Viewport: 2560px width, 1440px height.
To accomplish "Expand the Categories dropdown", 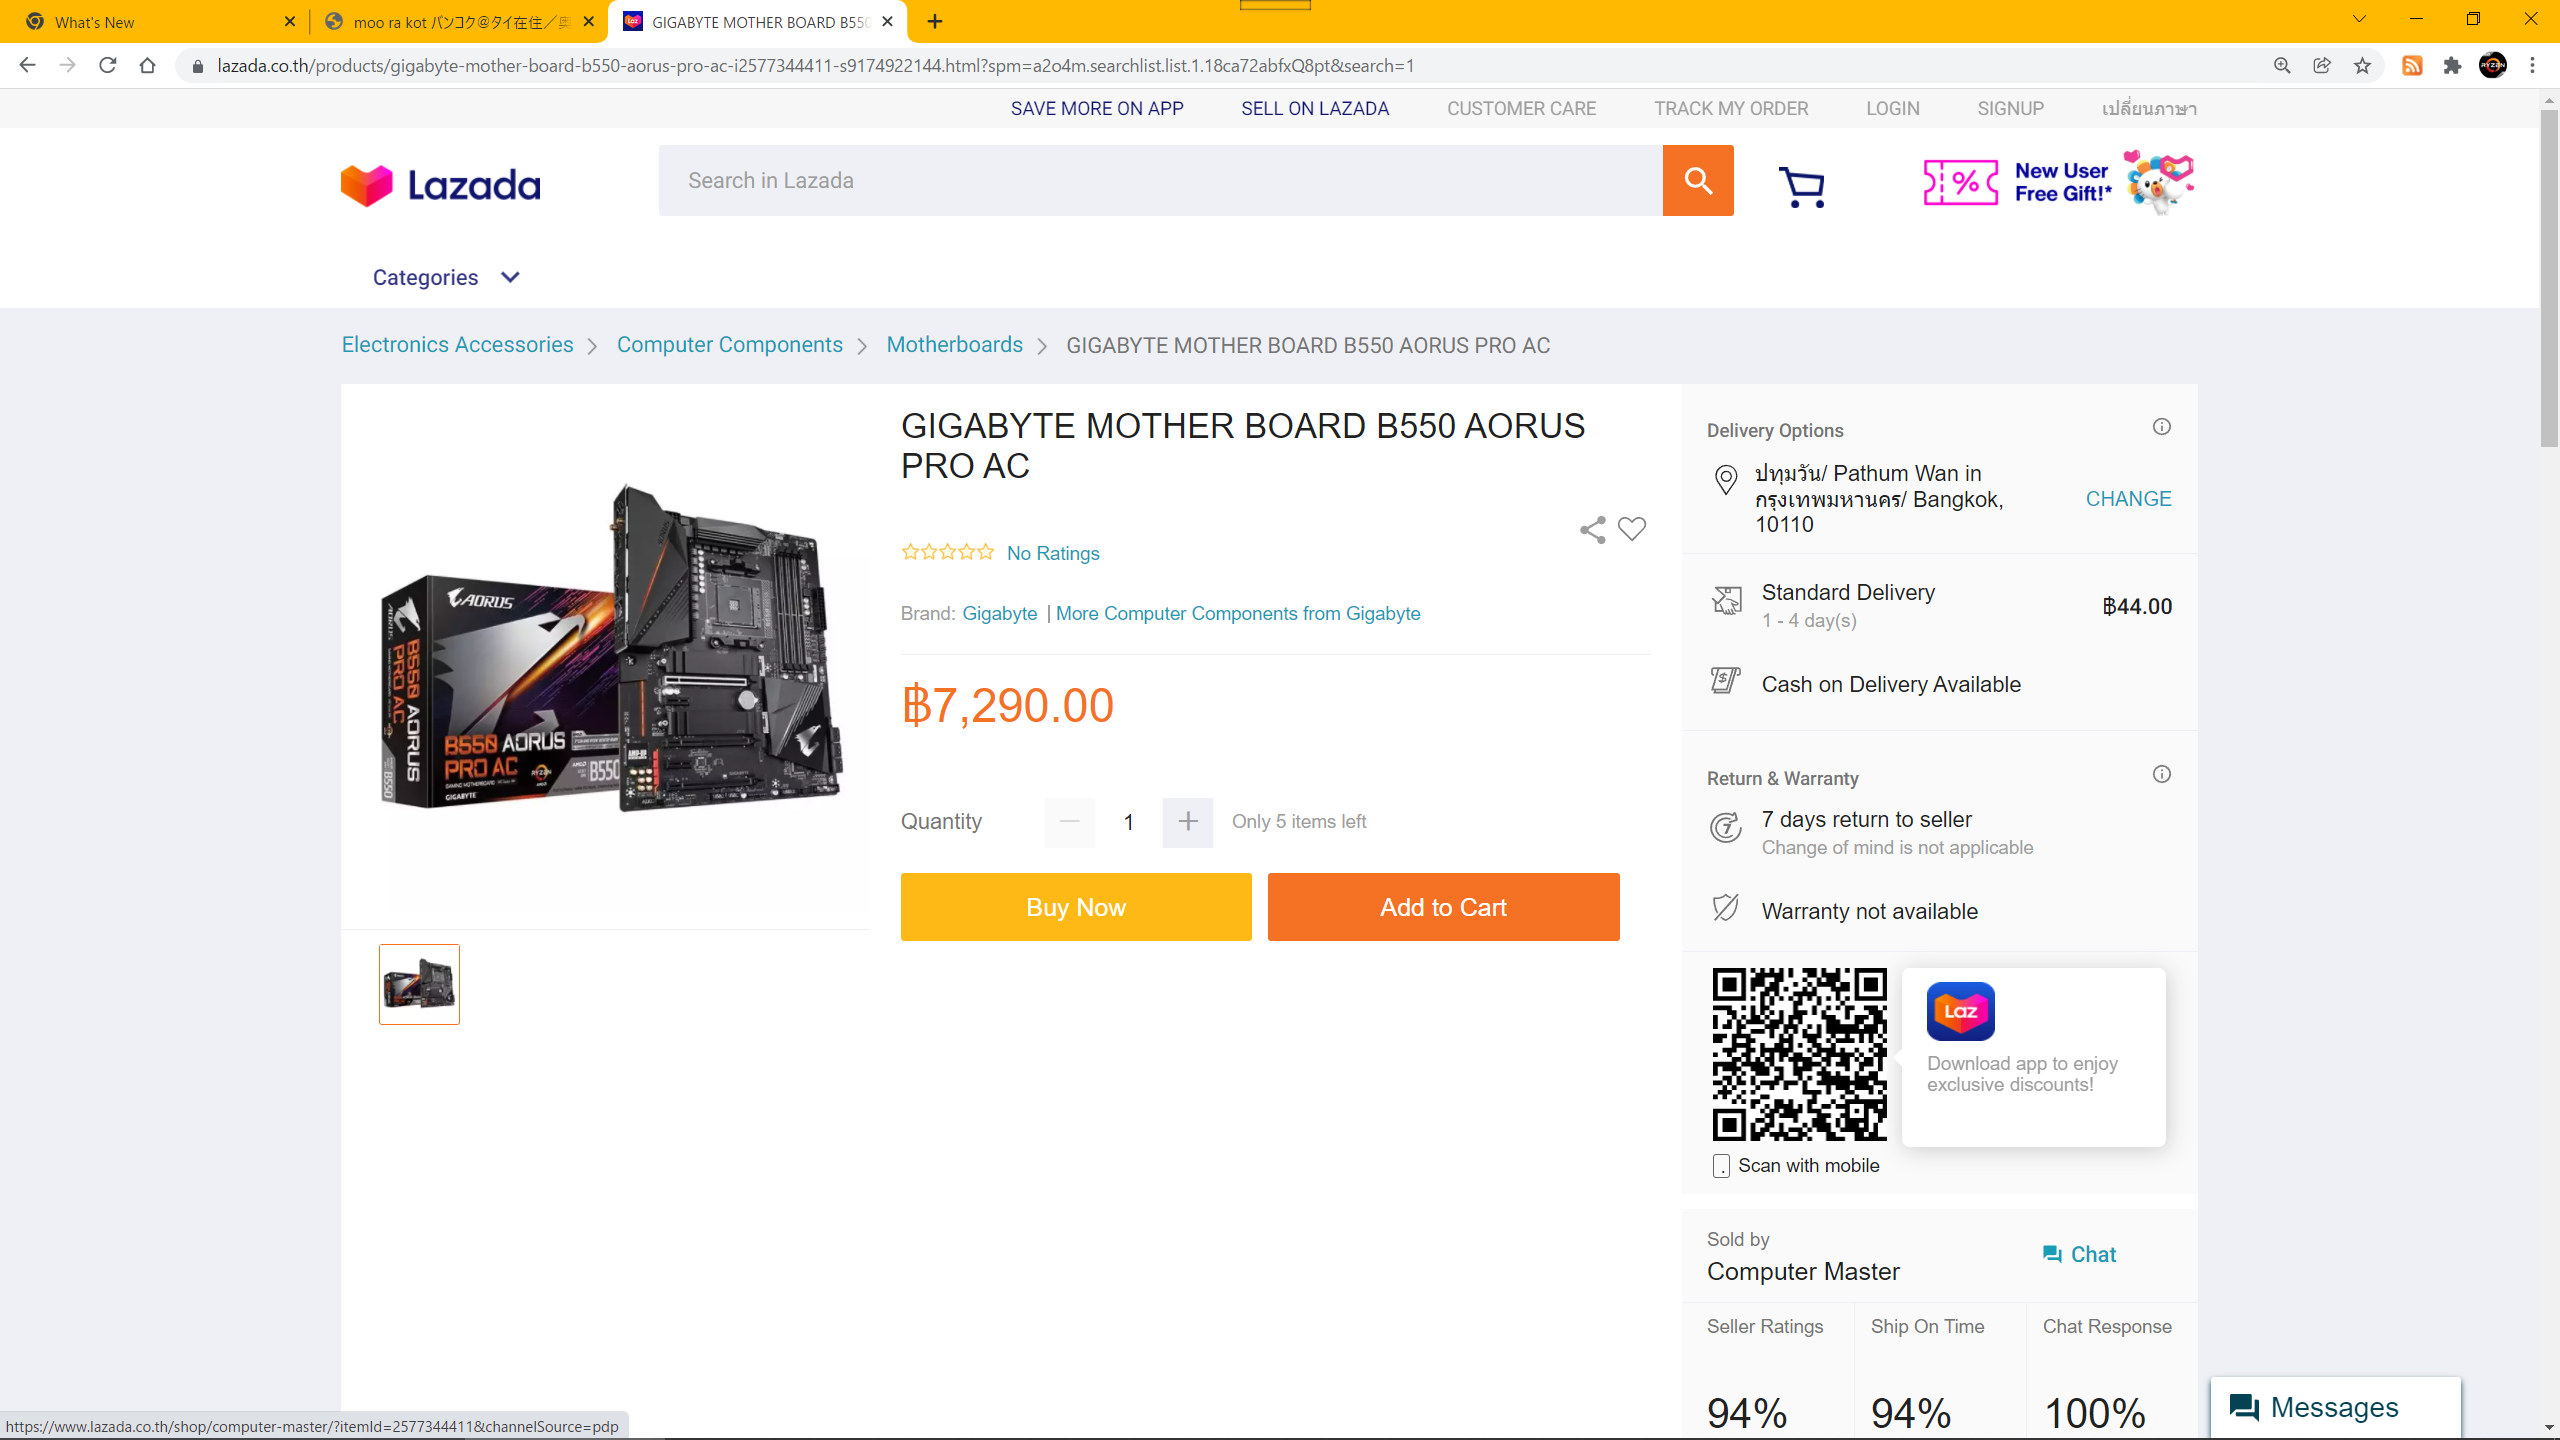I will (446, 278).
